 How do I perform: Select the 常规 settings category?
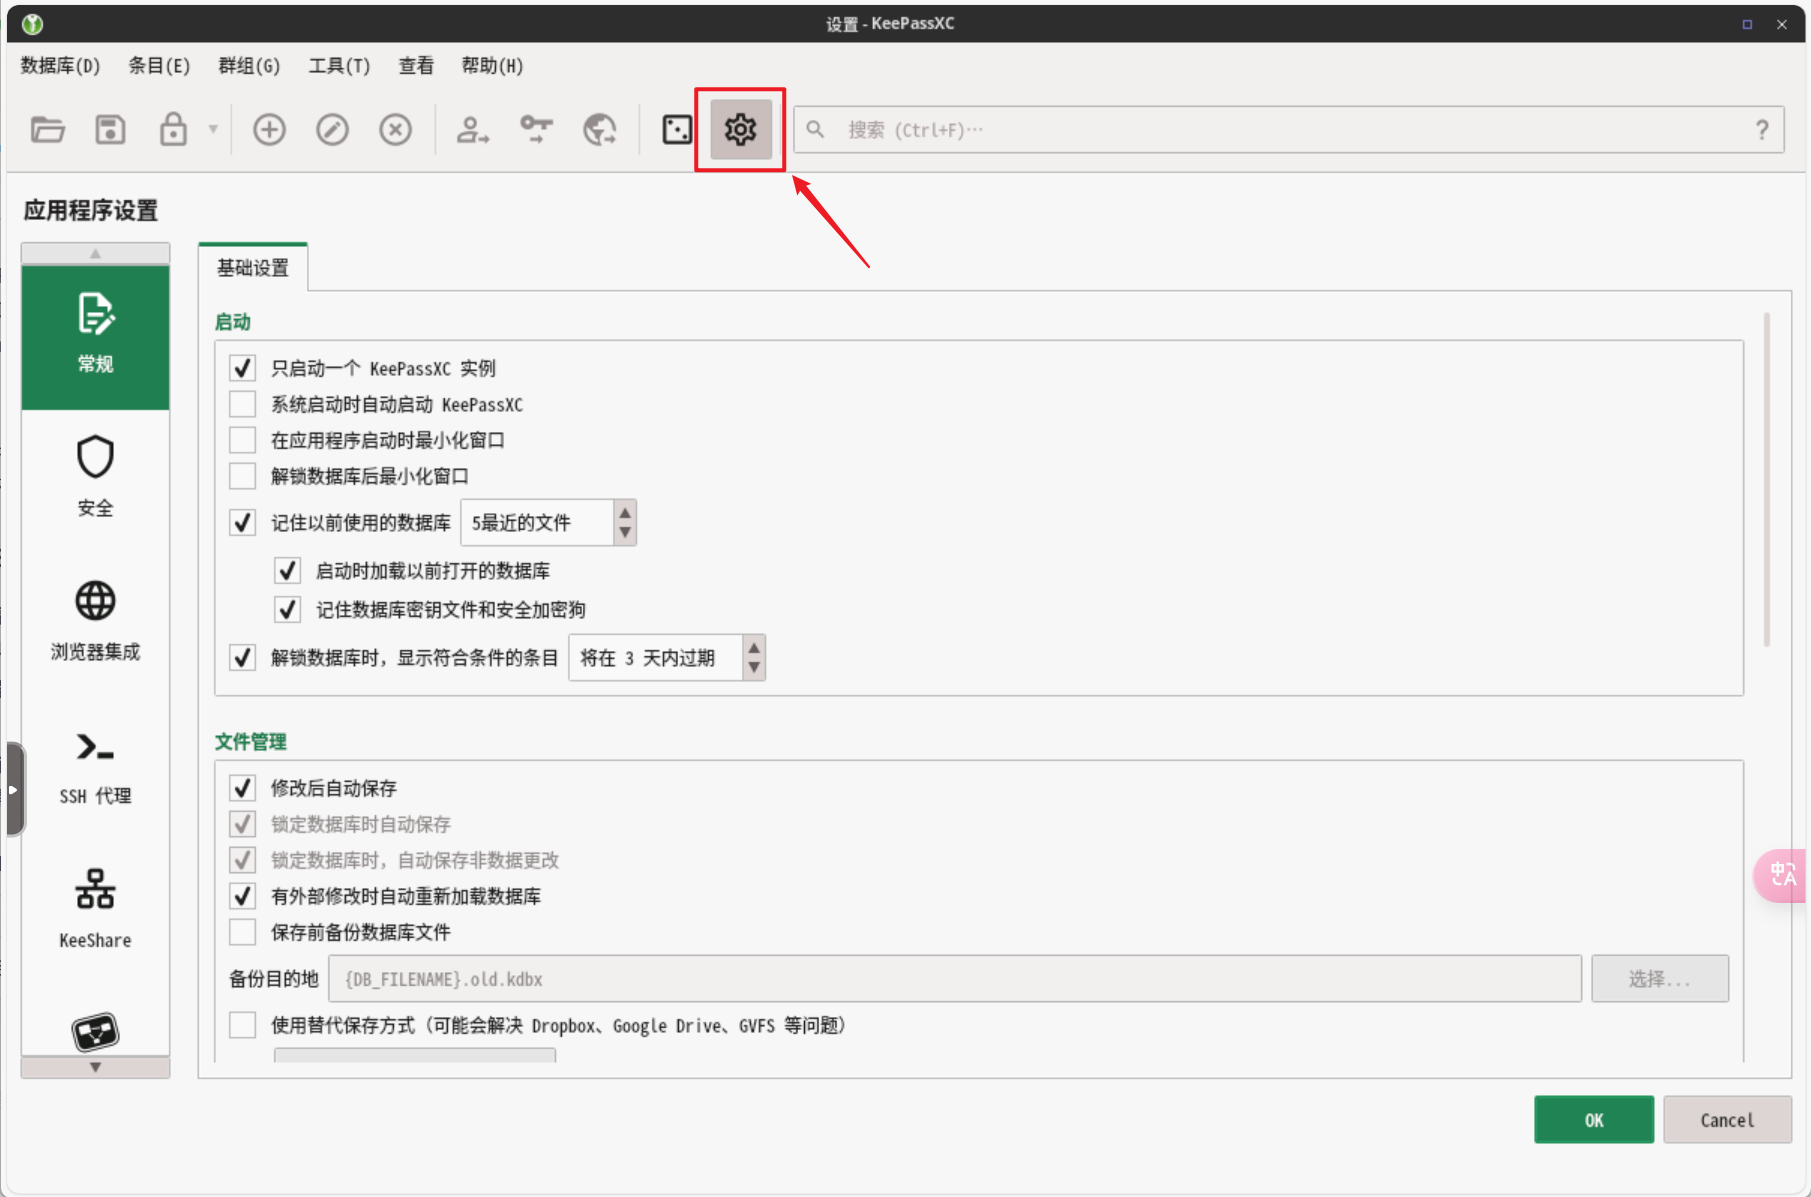coord(95,337)
